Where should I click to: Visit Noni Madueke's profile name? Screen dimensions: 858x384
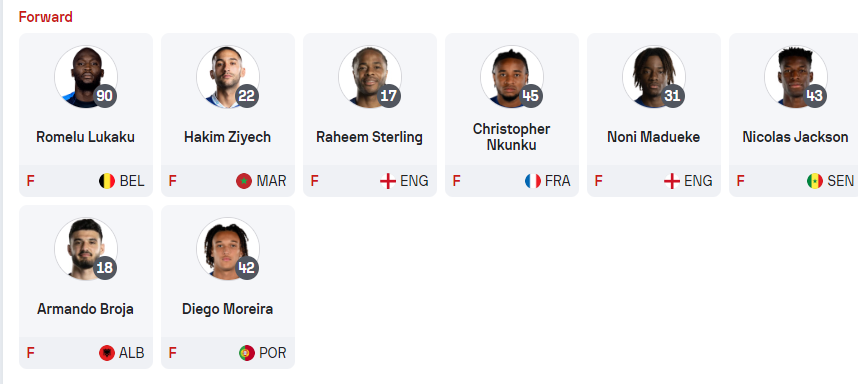tap(653, 137)
